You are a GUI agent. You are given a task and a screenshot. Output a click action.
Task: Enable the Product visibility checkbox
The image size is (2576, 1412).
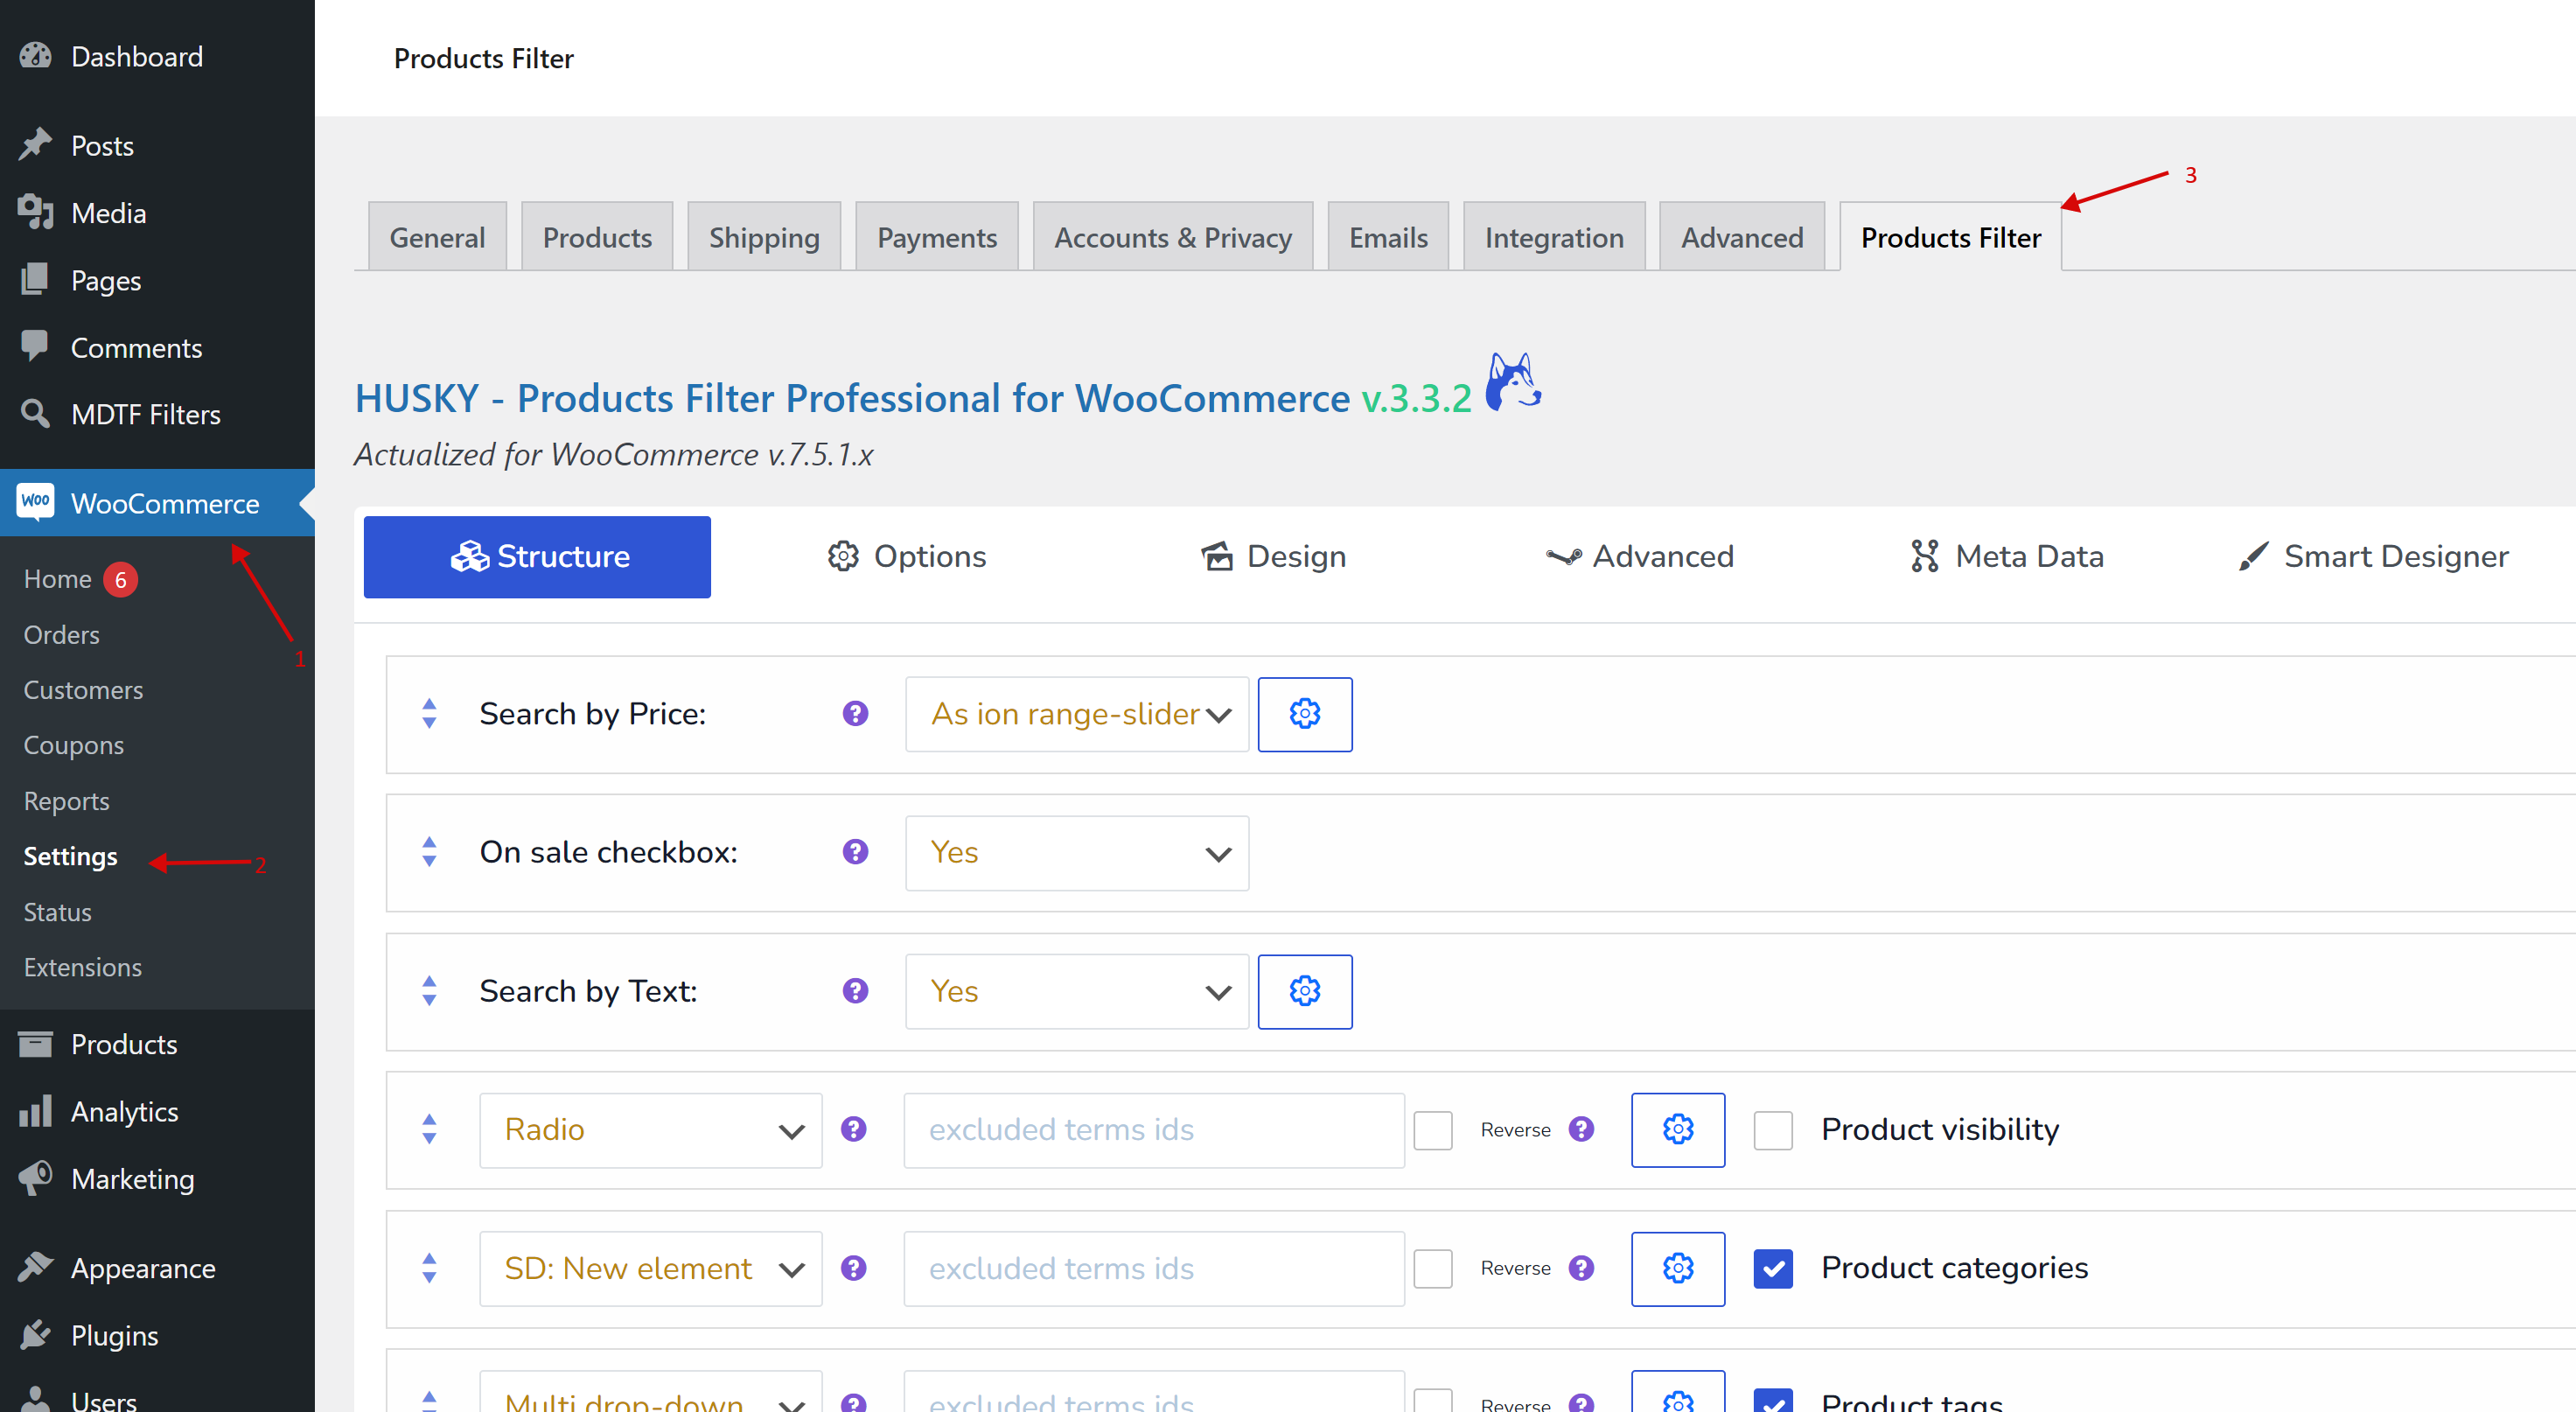[1773, 1130]
